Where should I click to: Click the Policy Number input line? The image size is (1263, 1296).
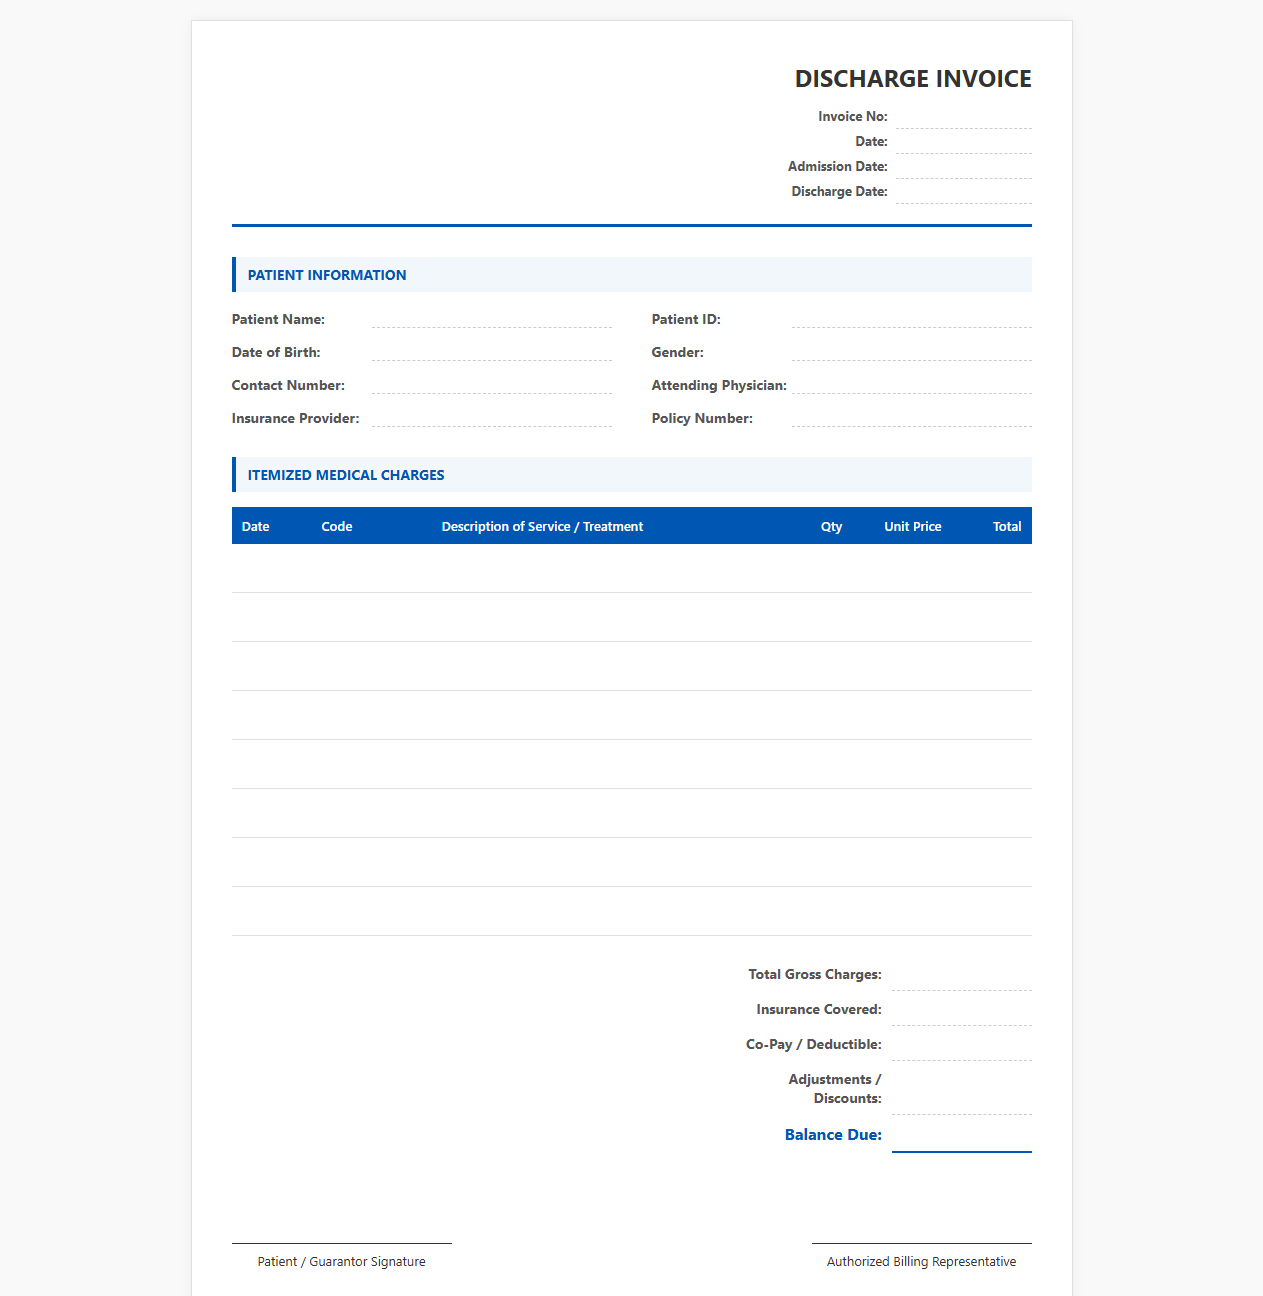pos(911,418)
